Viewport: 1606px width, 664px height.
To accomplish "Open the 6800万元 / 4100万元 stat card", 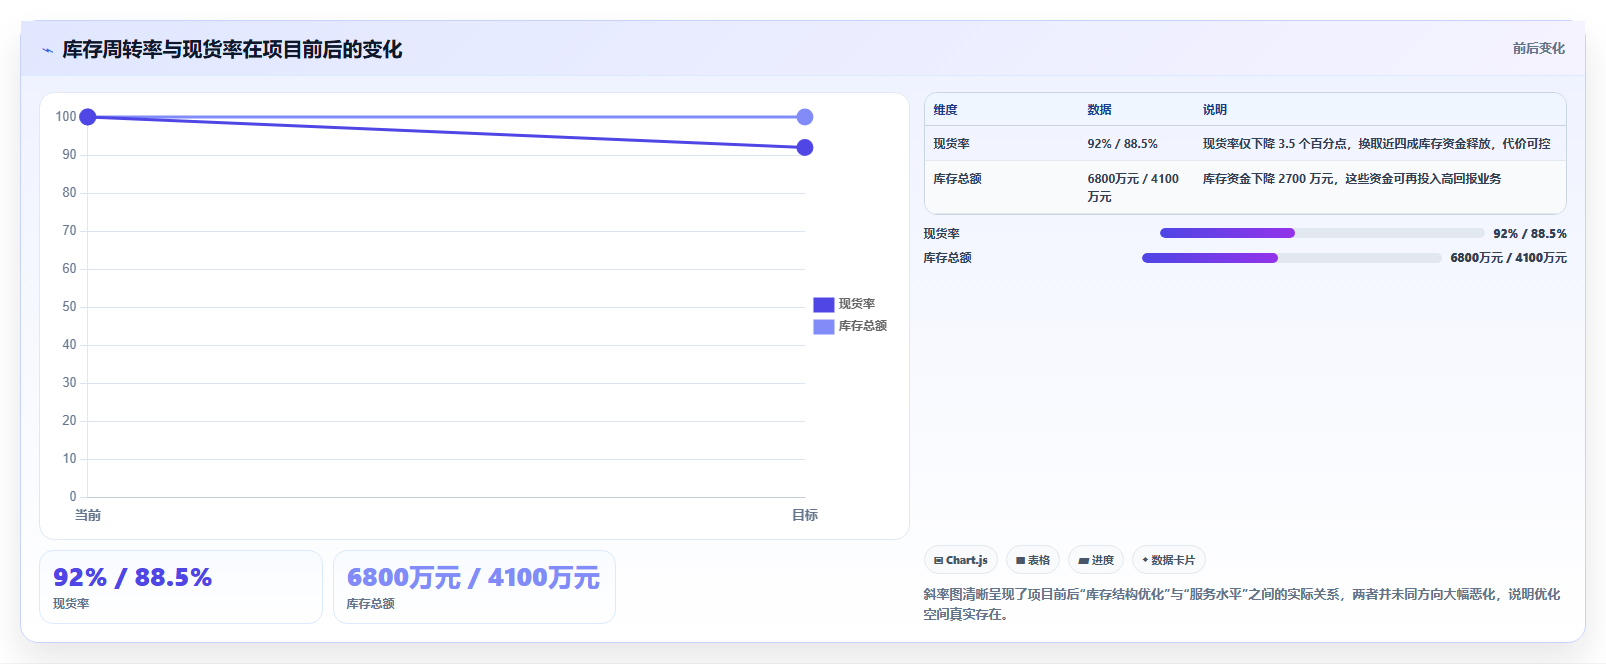I will pyautogui.click(x=474, y=587).
